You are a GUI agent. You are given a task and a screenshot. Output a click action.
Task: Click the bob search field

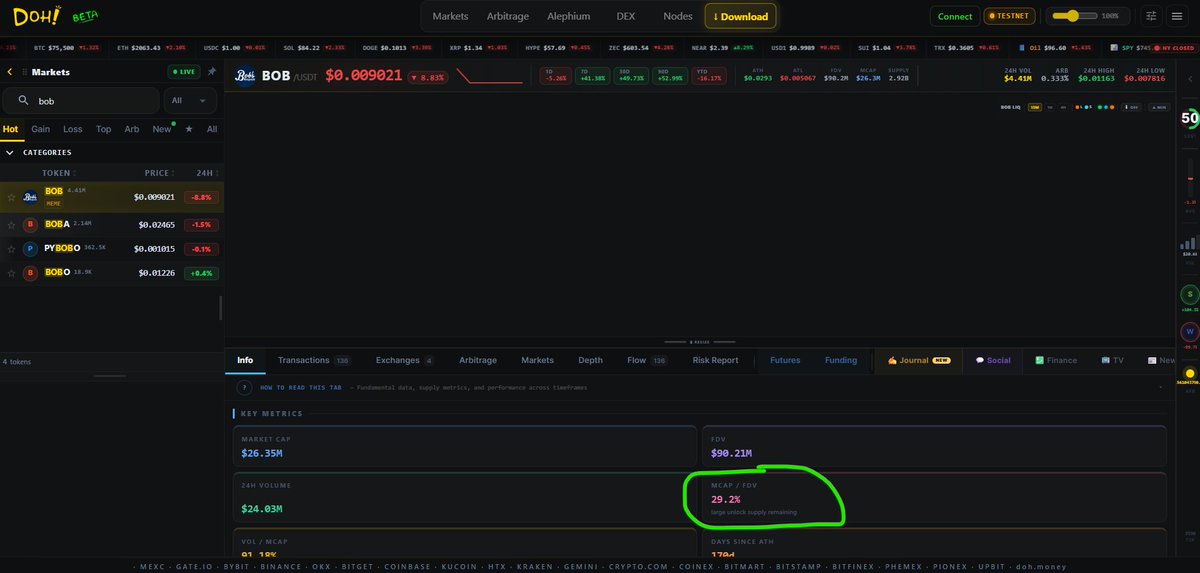coord(82,101)
